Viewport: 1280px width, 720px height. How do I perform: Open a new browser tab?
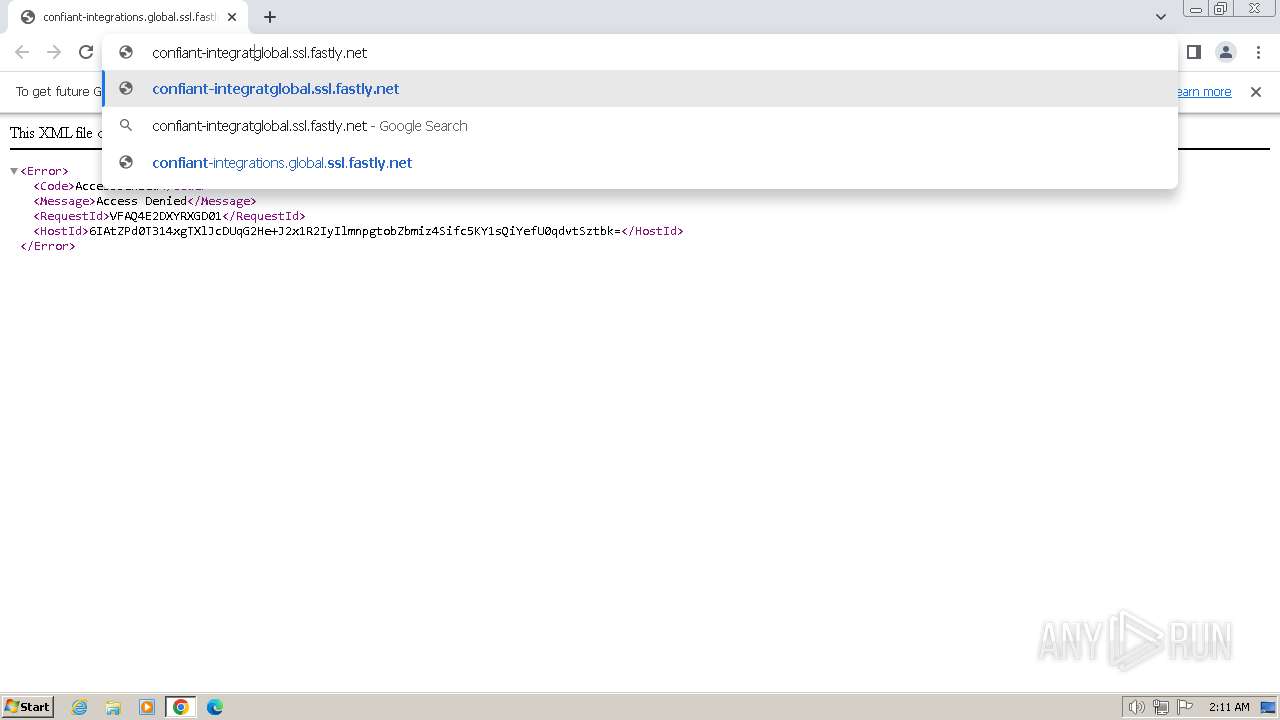point(270,17)
